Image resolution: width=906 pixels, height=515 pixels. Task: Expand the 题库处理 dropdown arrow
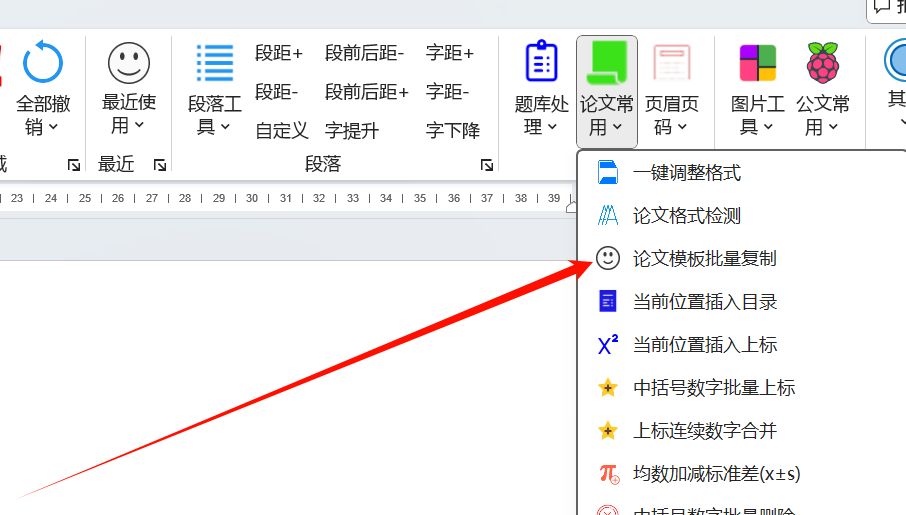(x=552, y=127)
